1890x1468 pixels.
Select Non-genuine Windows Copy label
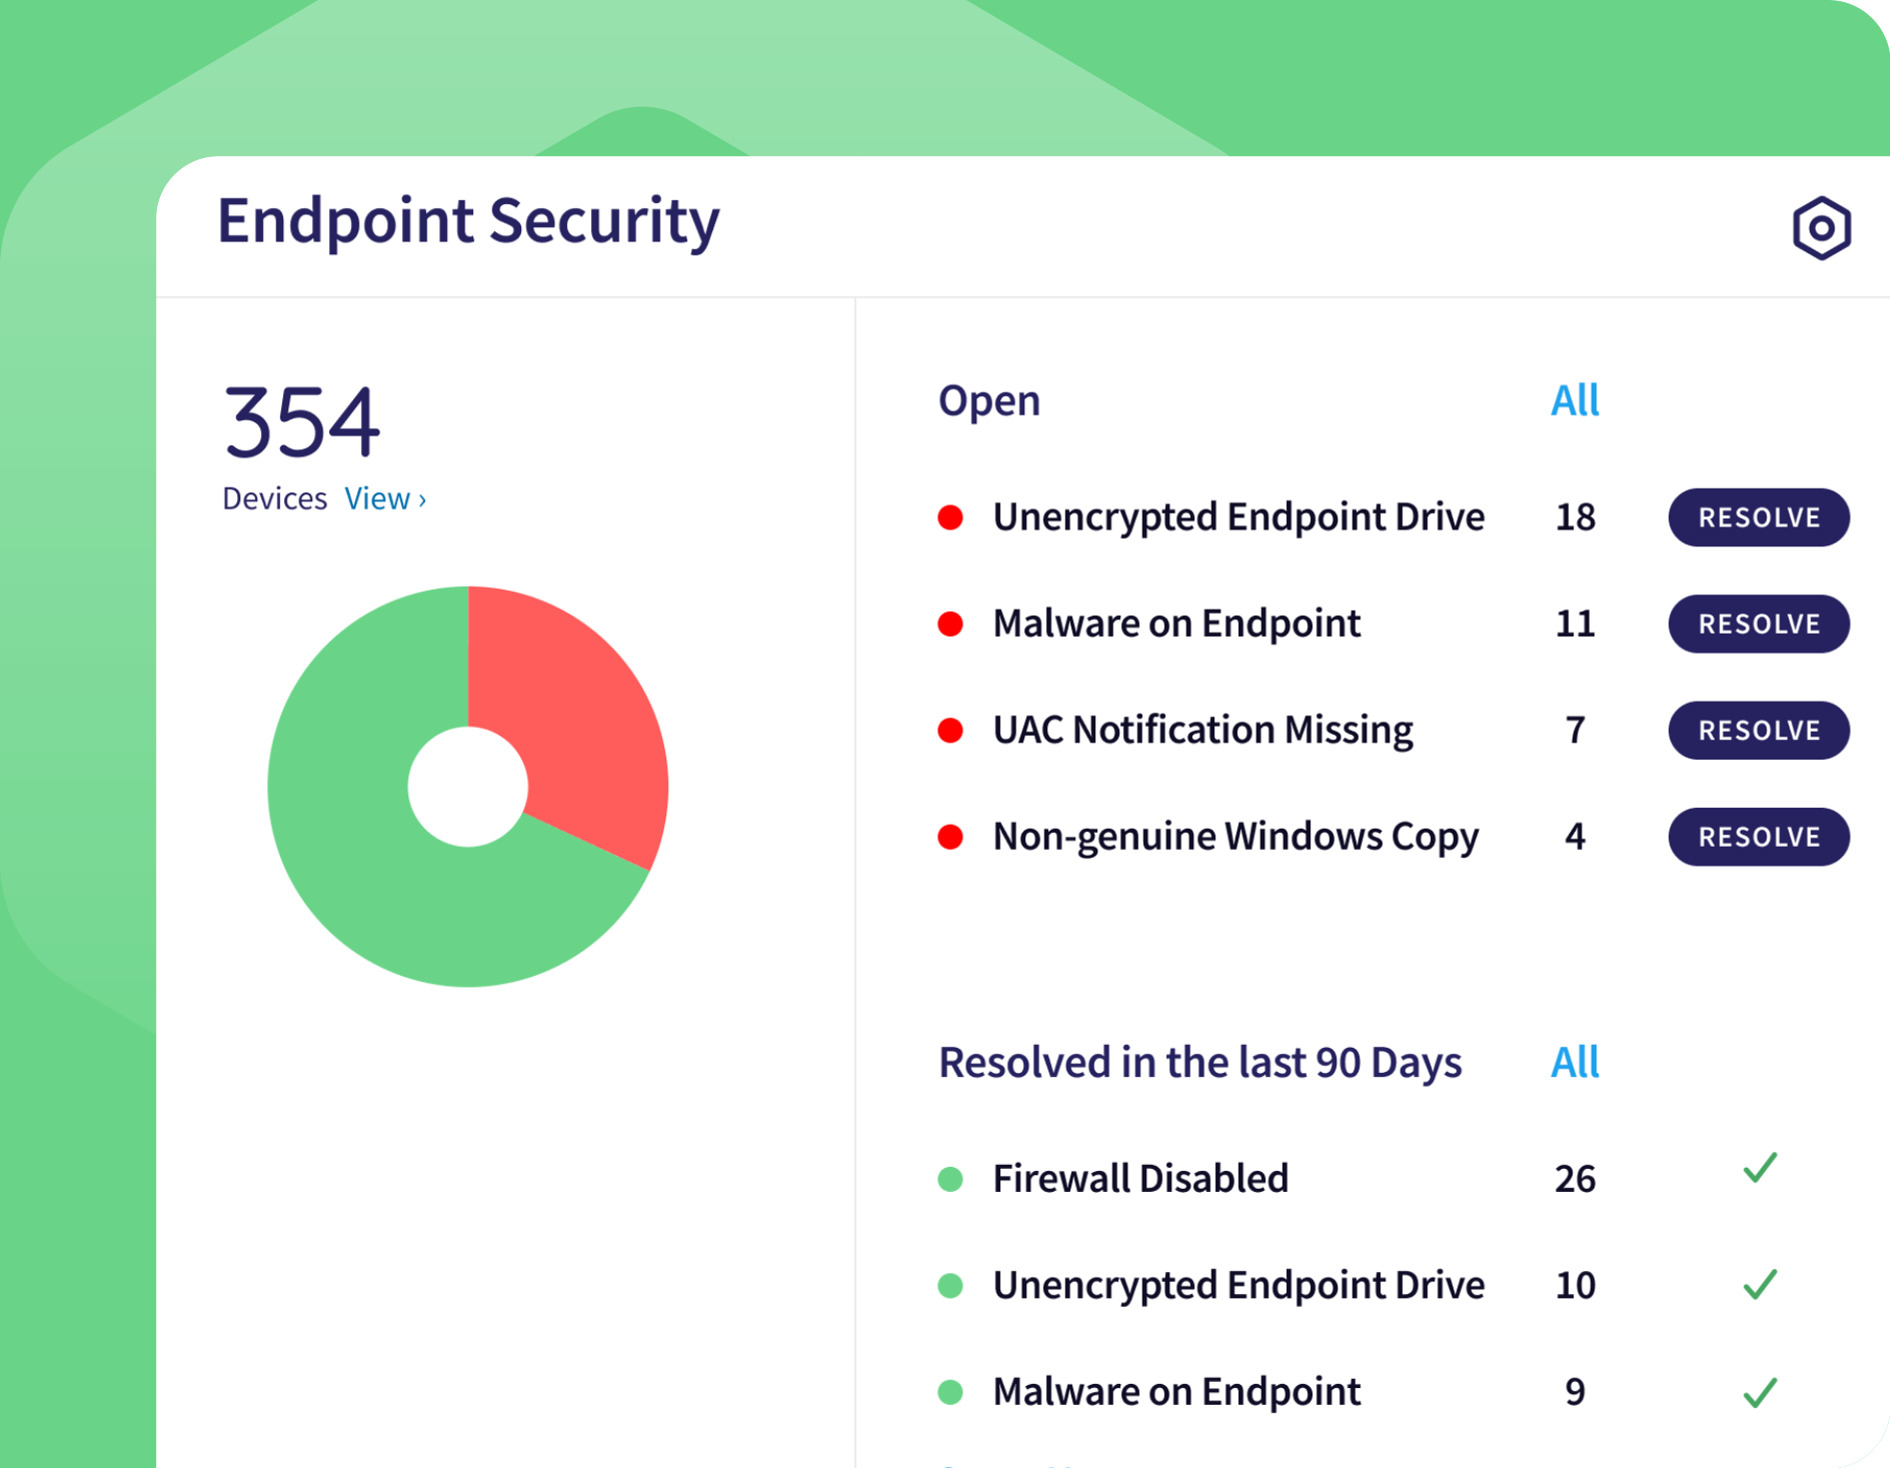(x=1235, y=838)
